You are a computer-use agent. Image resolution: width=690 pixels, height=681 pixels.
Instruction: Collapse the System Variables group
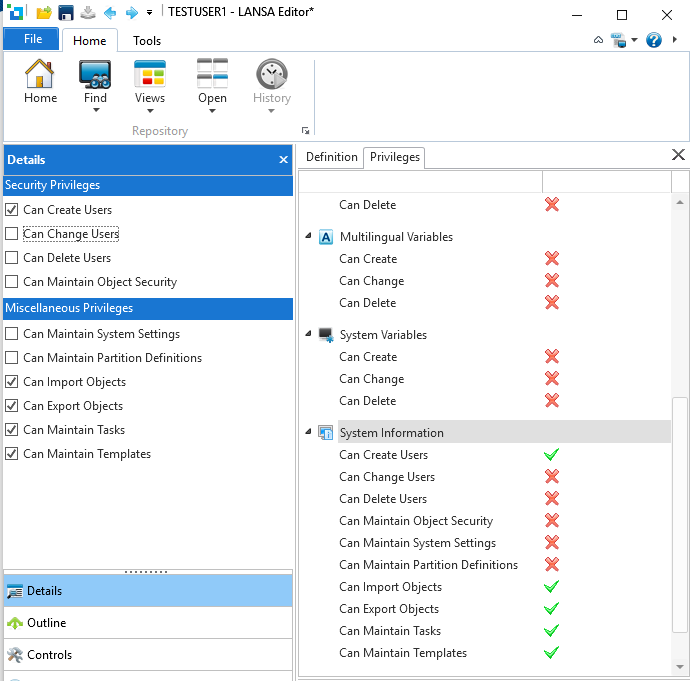(307, 335)
